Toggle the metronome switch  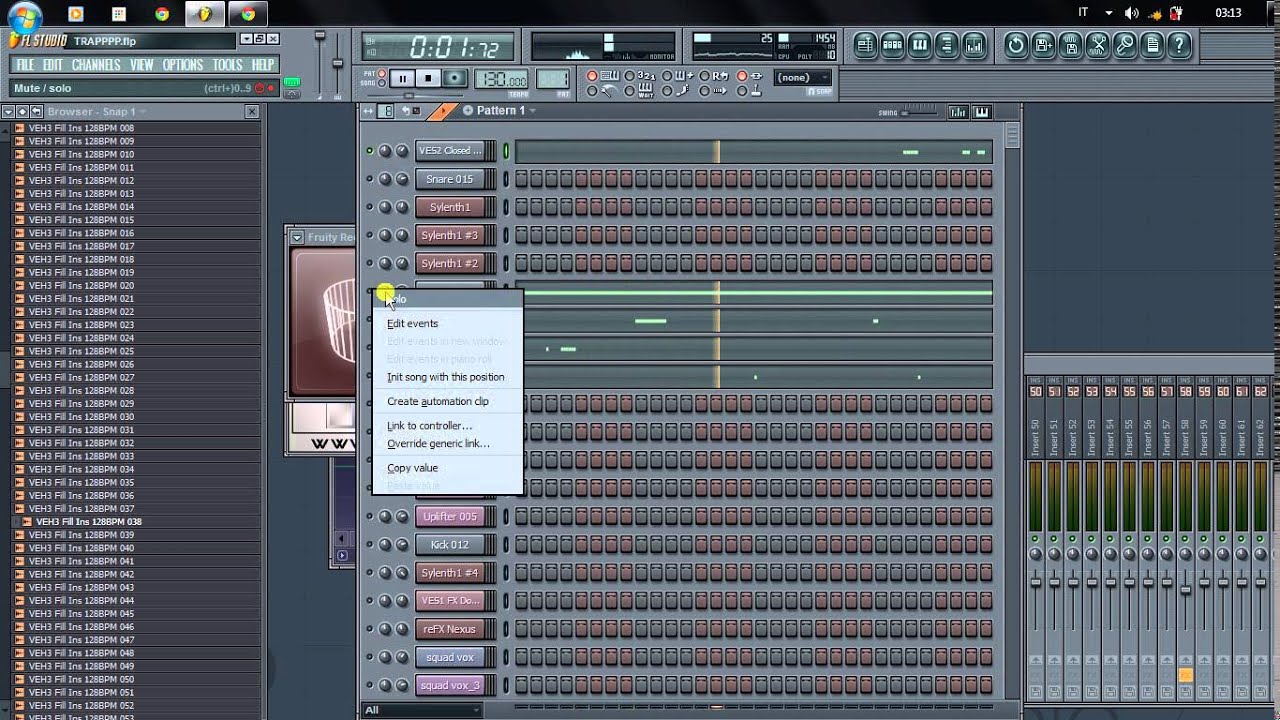point(592,91)
